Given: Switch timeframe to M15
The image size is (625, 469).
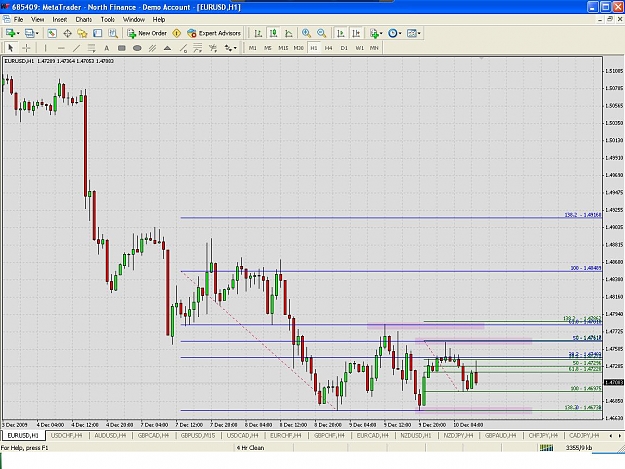Looking at the screenshot, I should [283, 48].
